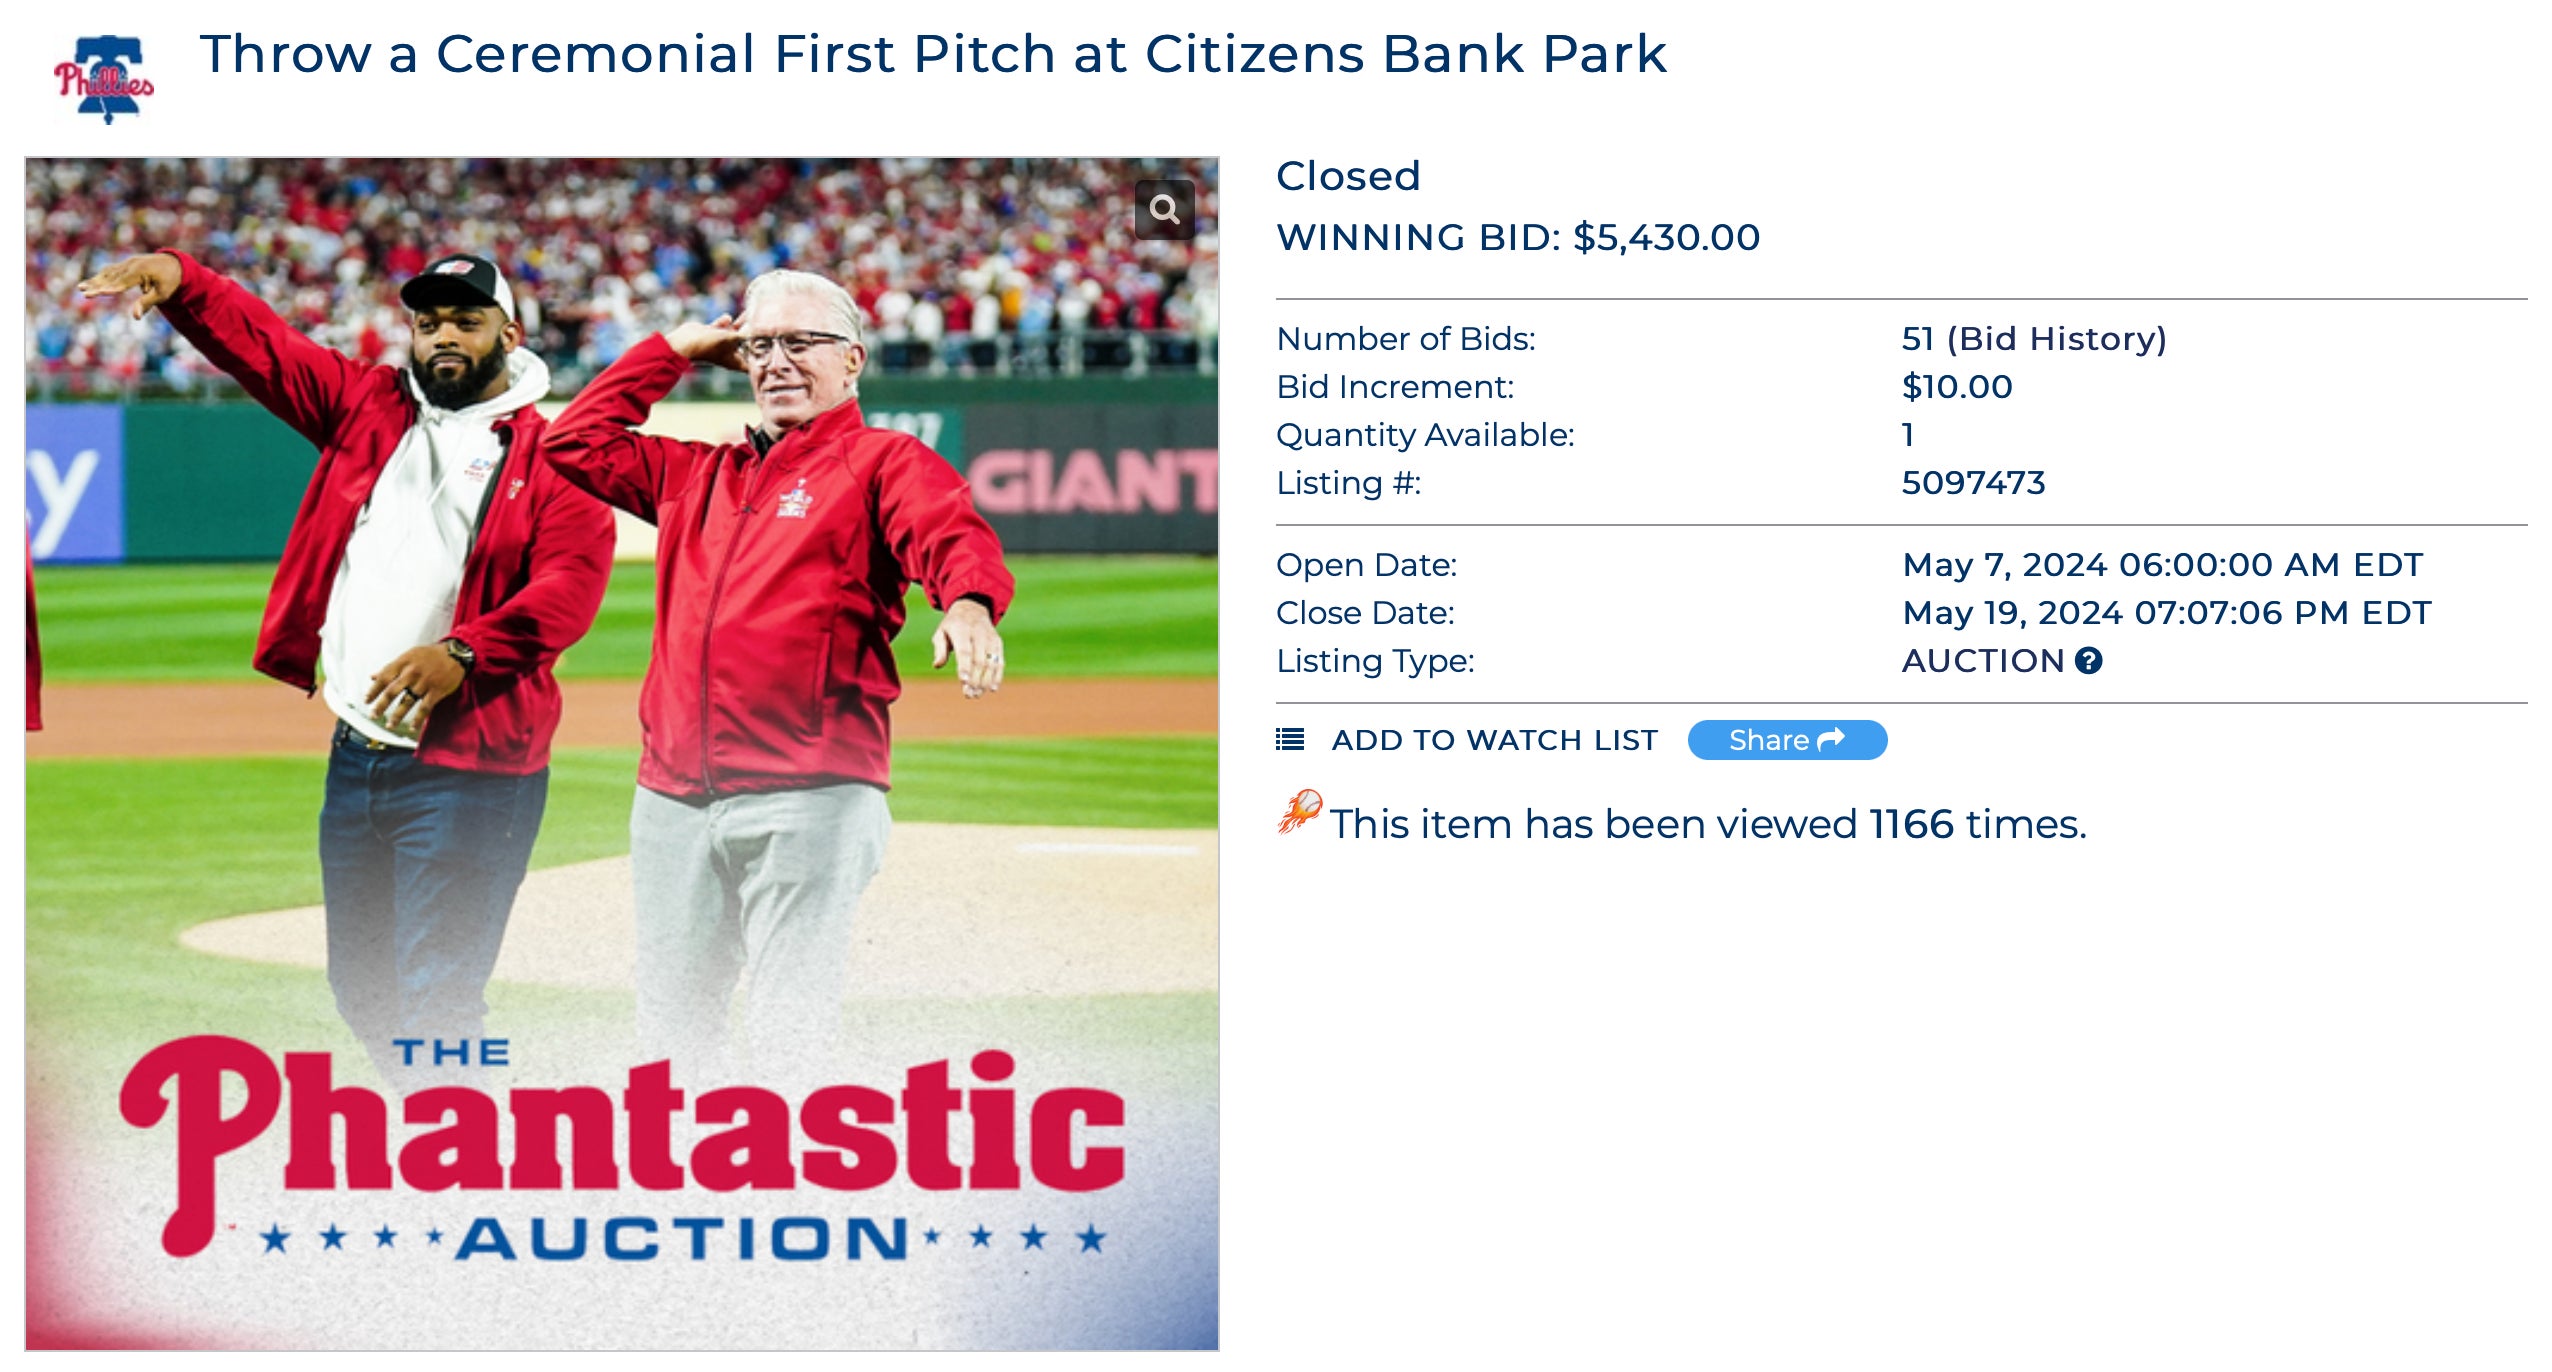
Task: Click the Phillies team logo
Action: click(104, 78)
